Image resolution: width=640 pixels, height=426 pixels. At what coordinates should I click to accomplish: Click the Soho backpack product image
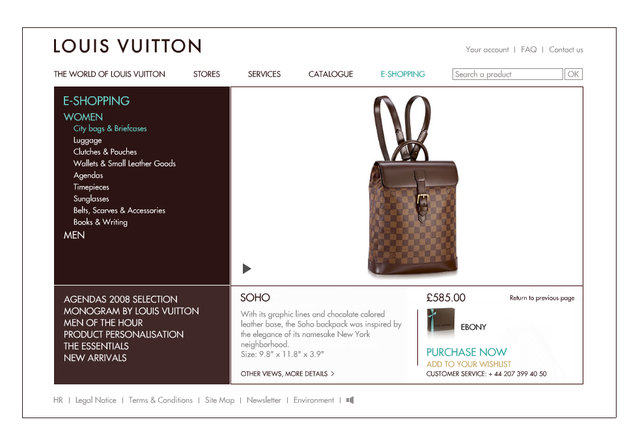tap(413, 186)
